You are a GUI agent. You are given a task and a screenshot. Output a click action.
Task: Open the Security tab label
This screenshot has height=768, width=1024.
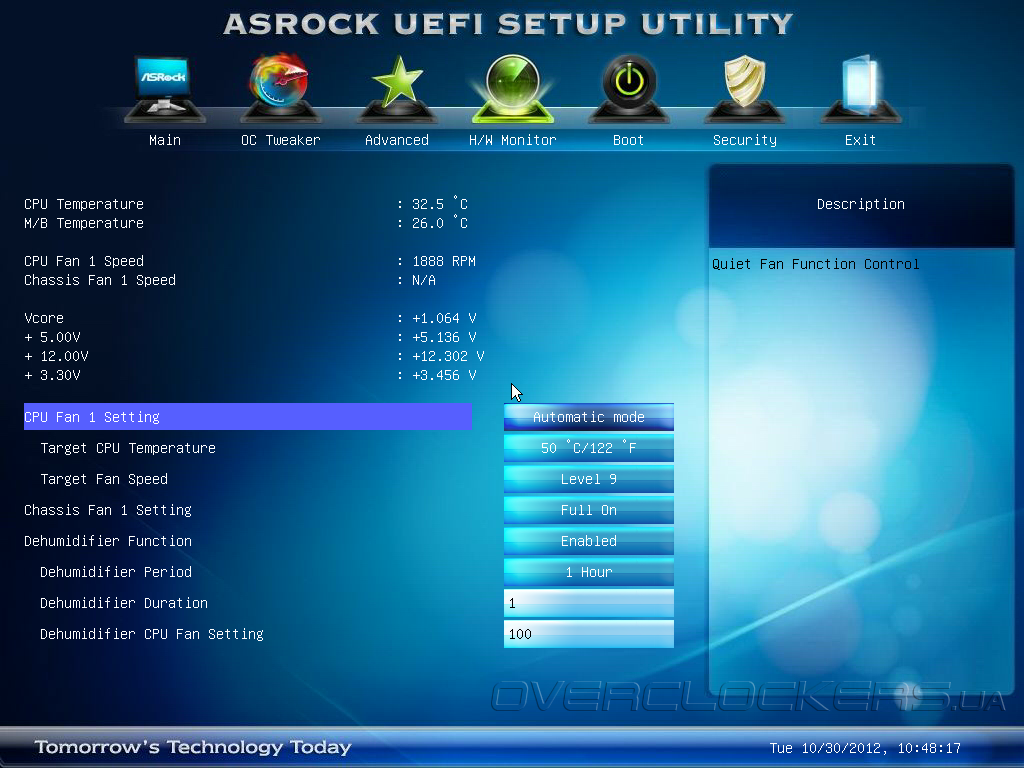(744, 140)
